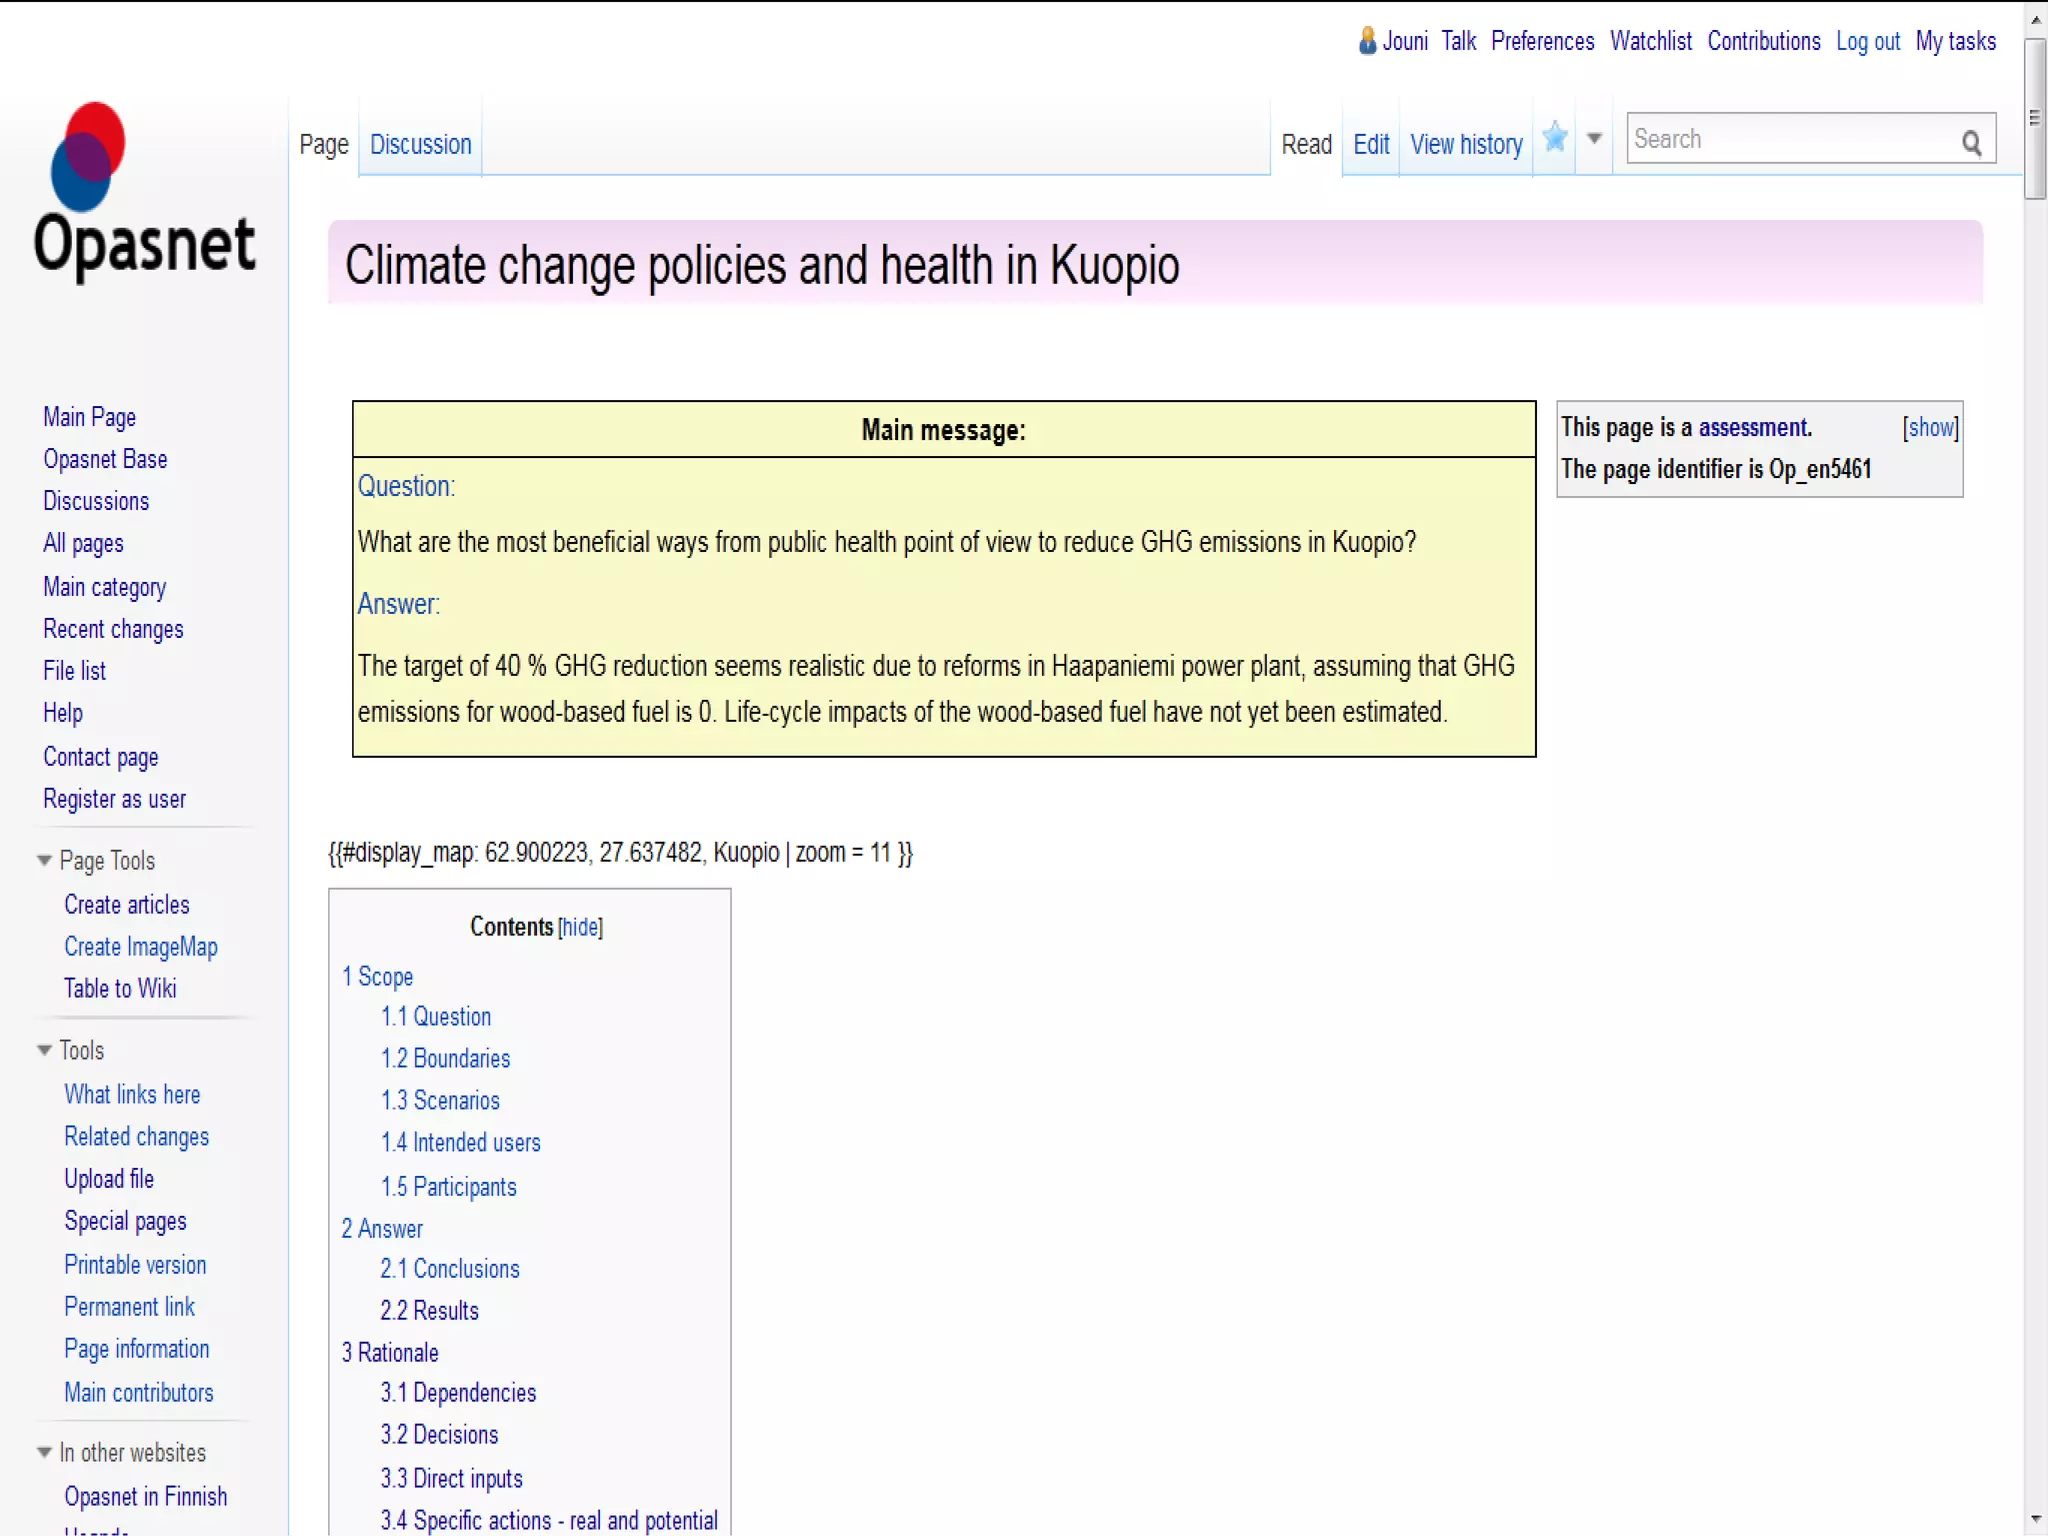View Contributions
Viewport: 2048px width, 1536px height.
click(1764, 41)
